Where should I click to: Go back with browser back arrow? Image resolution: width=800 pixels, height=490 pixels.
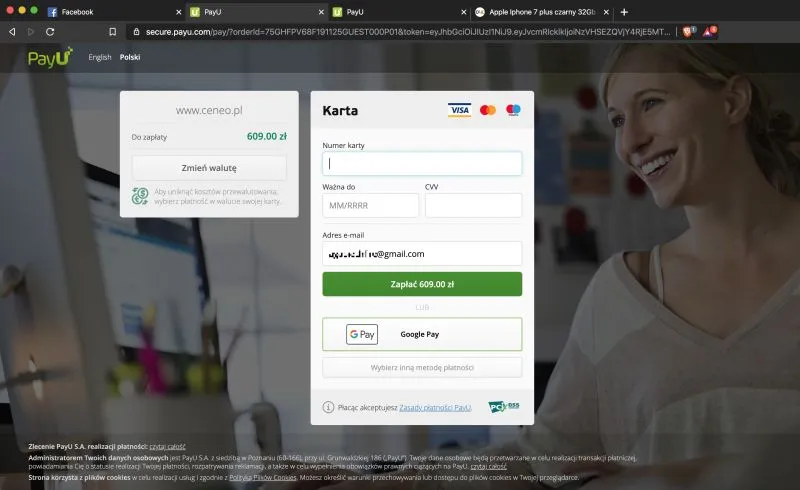[12, 32]
